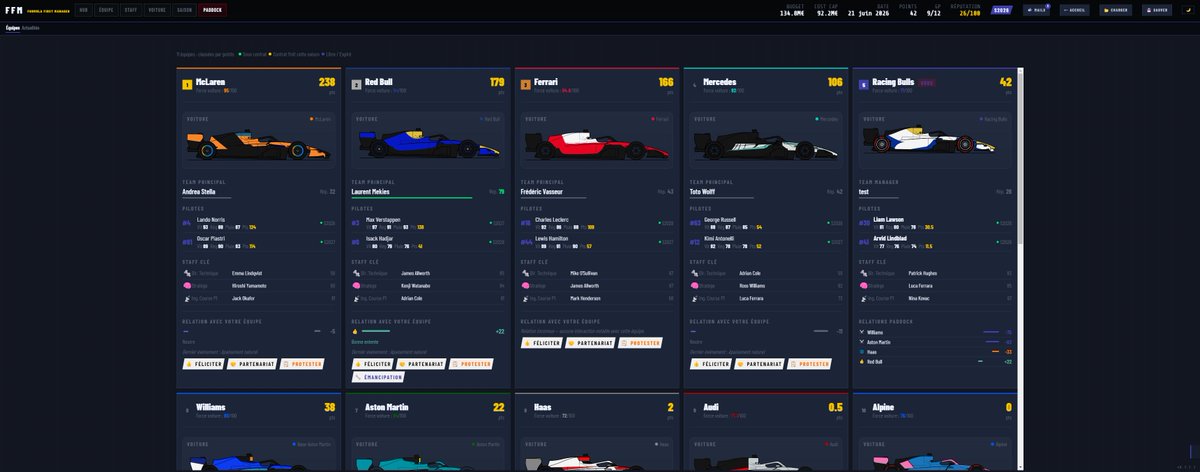The height and width of the screenshot is (472, 1200).
Task: Click PROTESTER button on Red Bull card
Action: [472, 364]
